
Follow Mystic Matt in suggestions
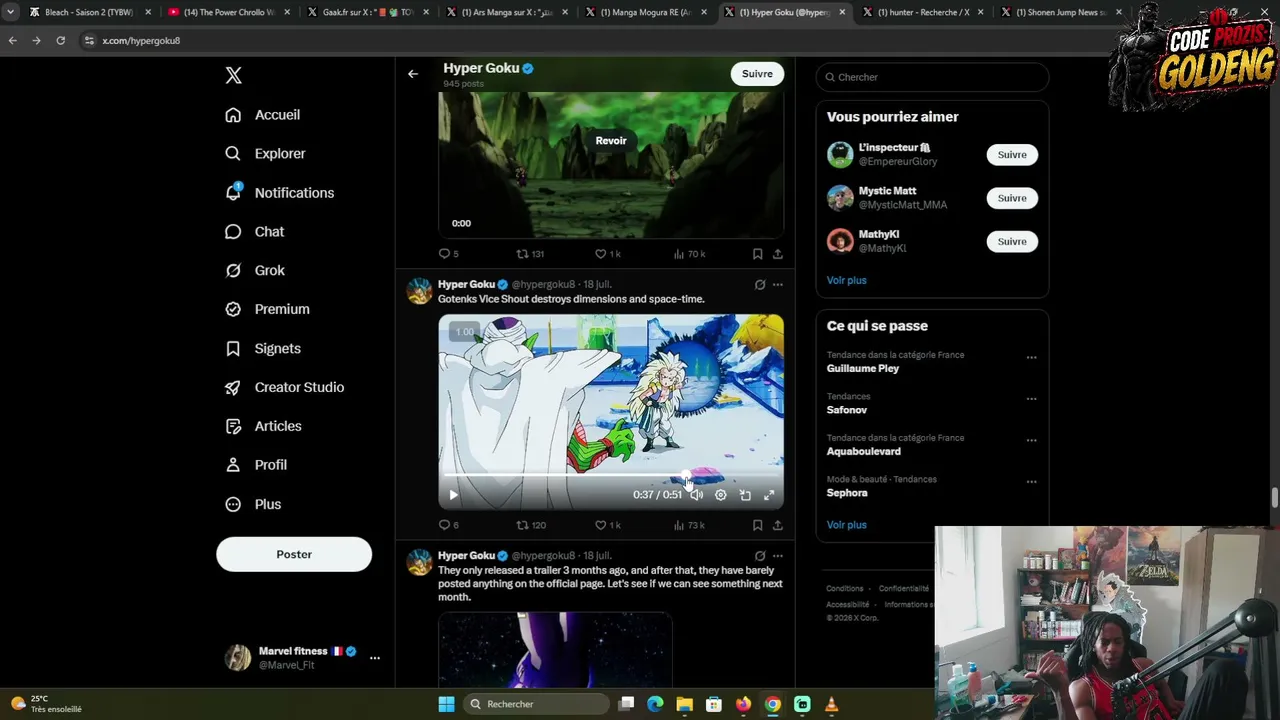pos(1012,198)
